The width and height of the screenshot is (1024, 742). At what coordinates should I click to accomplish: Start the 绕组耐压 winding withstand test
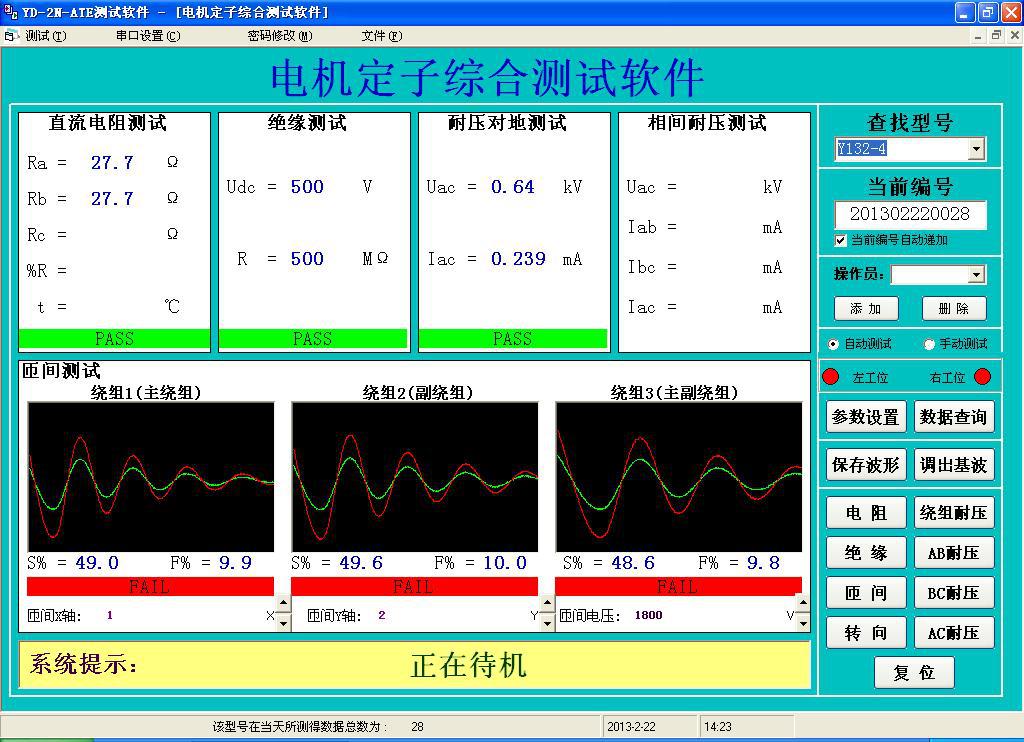tap(953, 513)
